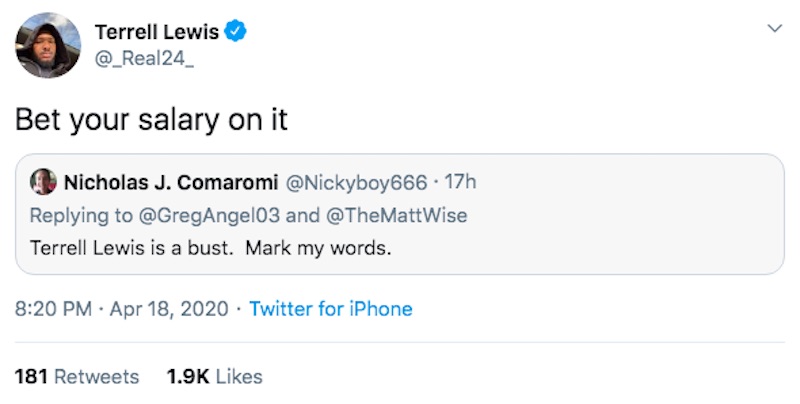The width and height of the screenshot is (800, 404).
Task: Open Terrell Lewis's profile picture
Action: click(x=48, y=45)
